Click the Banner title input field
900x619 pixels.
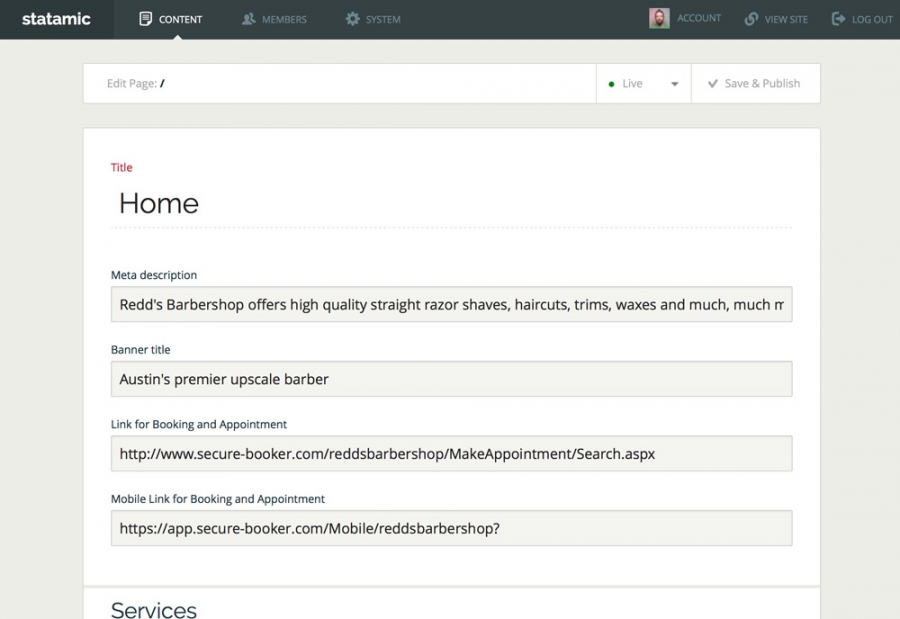click(x=451, y=379)
